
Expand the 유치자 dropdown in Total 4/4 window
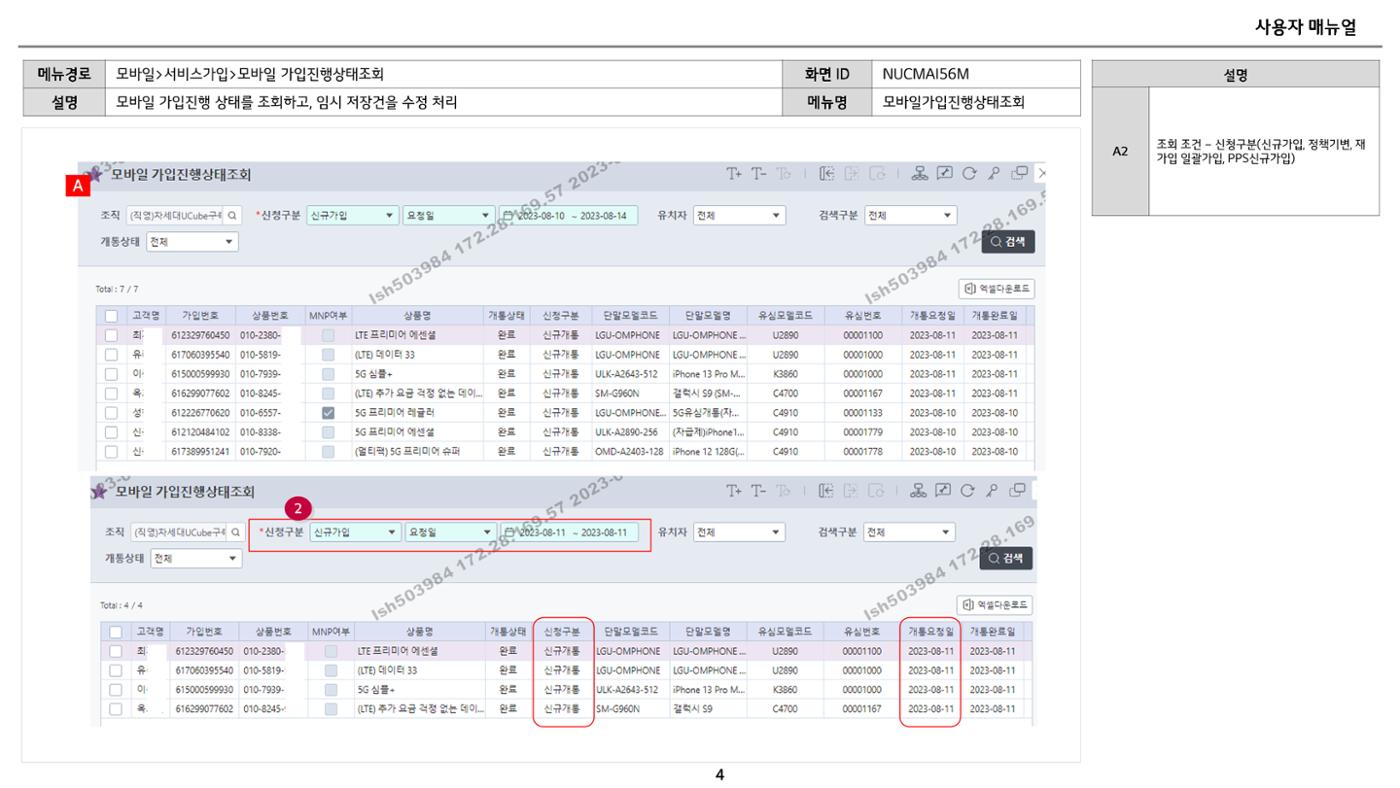click(739, 532)
